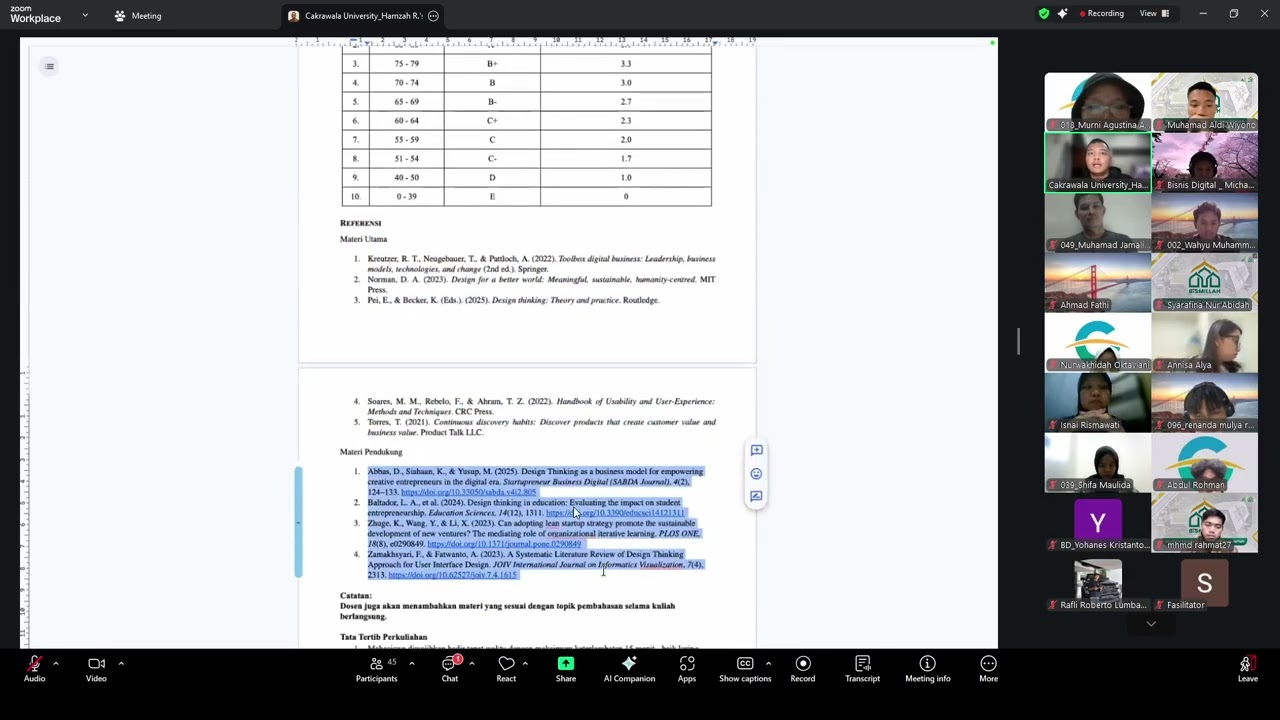Select the 049_Muhamad Jamal participant video
1280x720 pixels.
tap(1098, 222)
